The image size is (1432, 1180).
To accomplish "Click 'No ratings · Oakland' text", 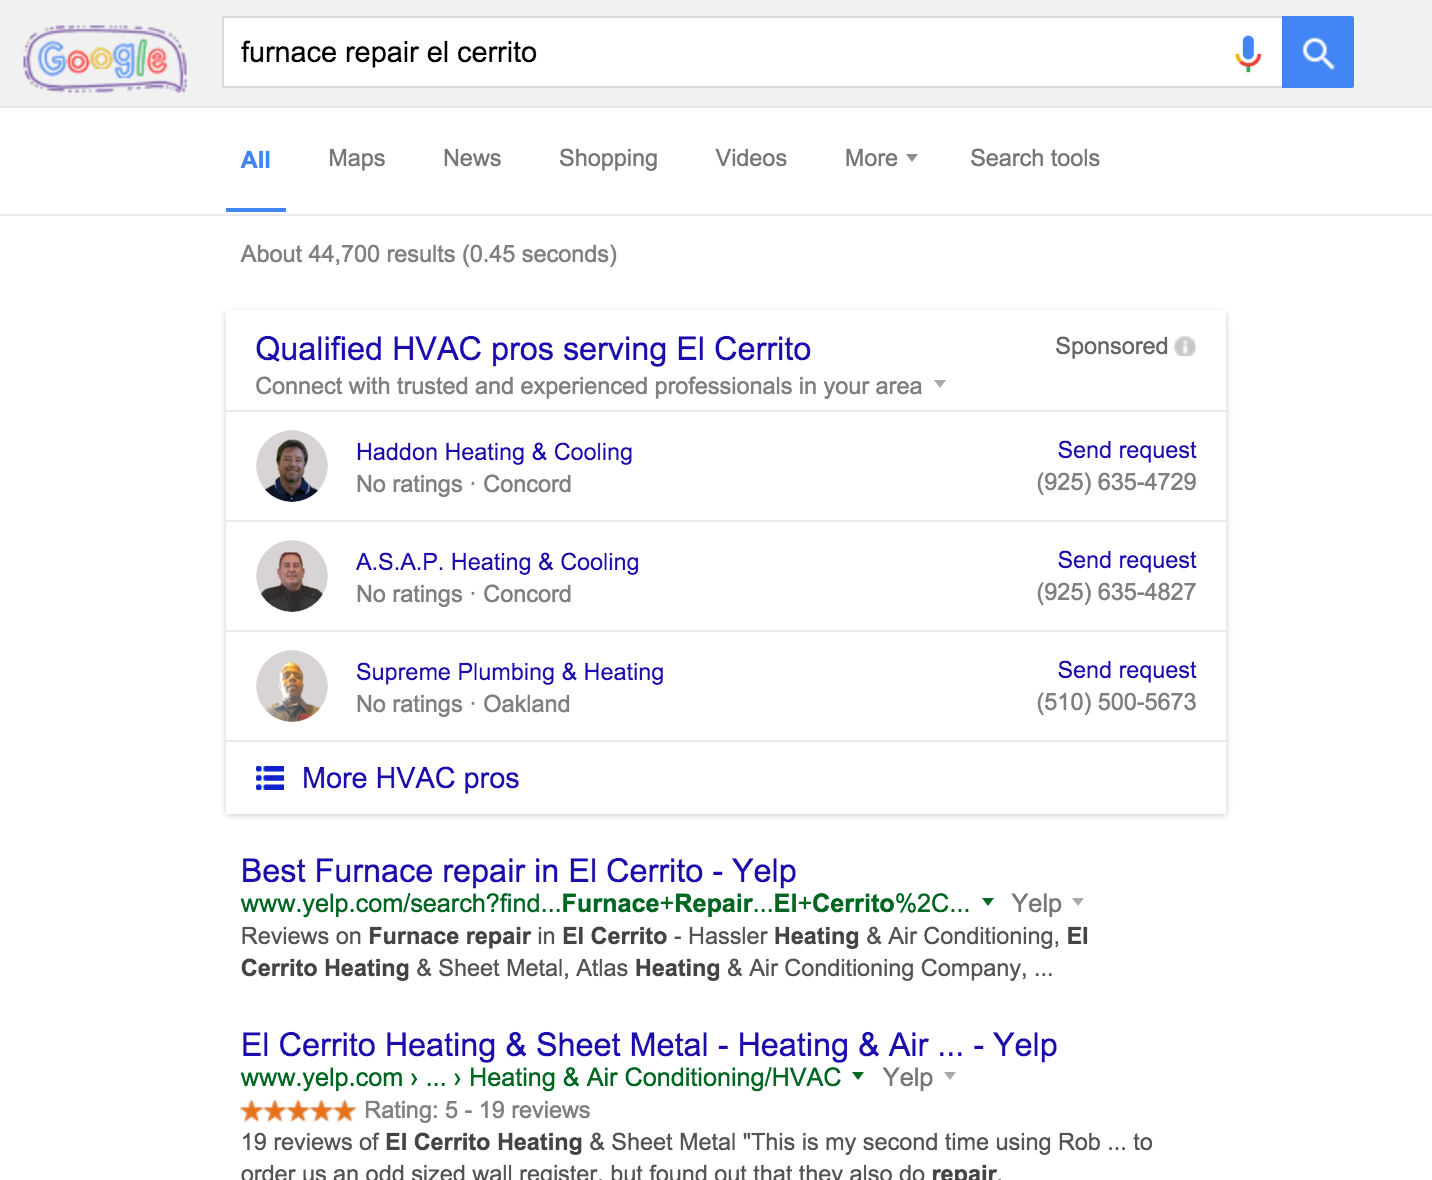I will pos(463,704).
